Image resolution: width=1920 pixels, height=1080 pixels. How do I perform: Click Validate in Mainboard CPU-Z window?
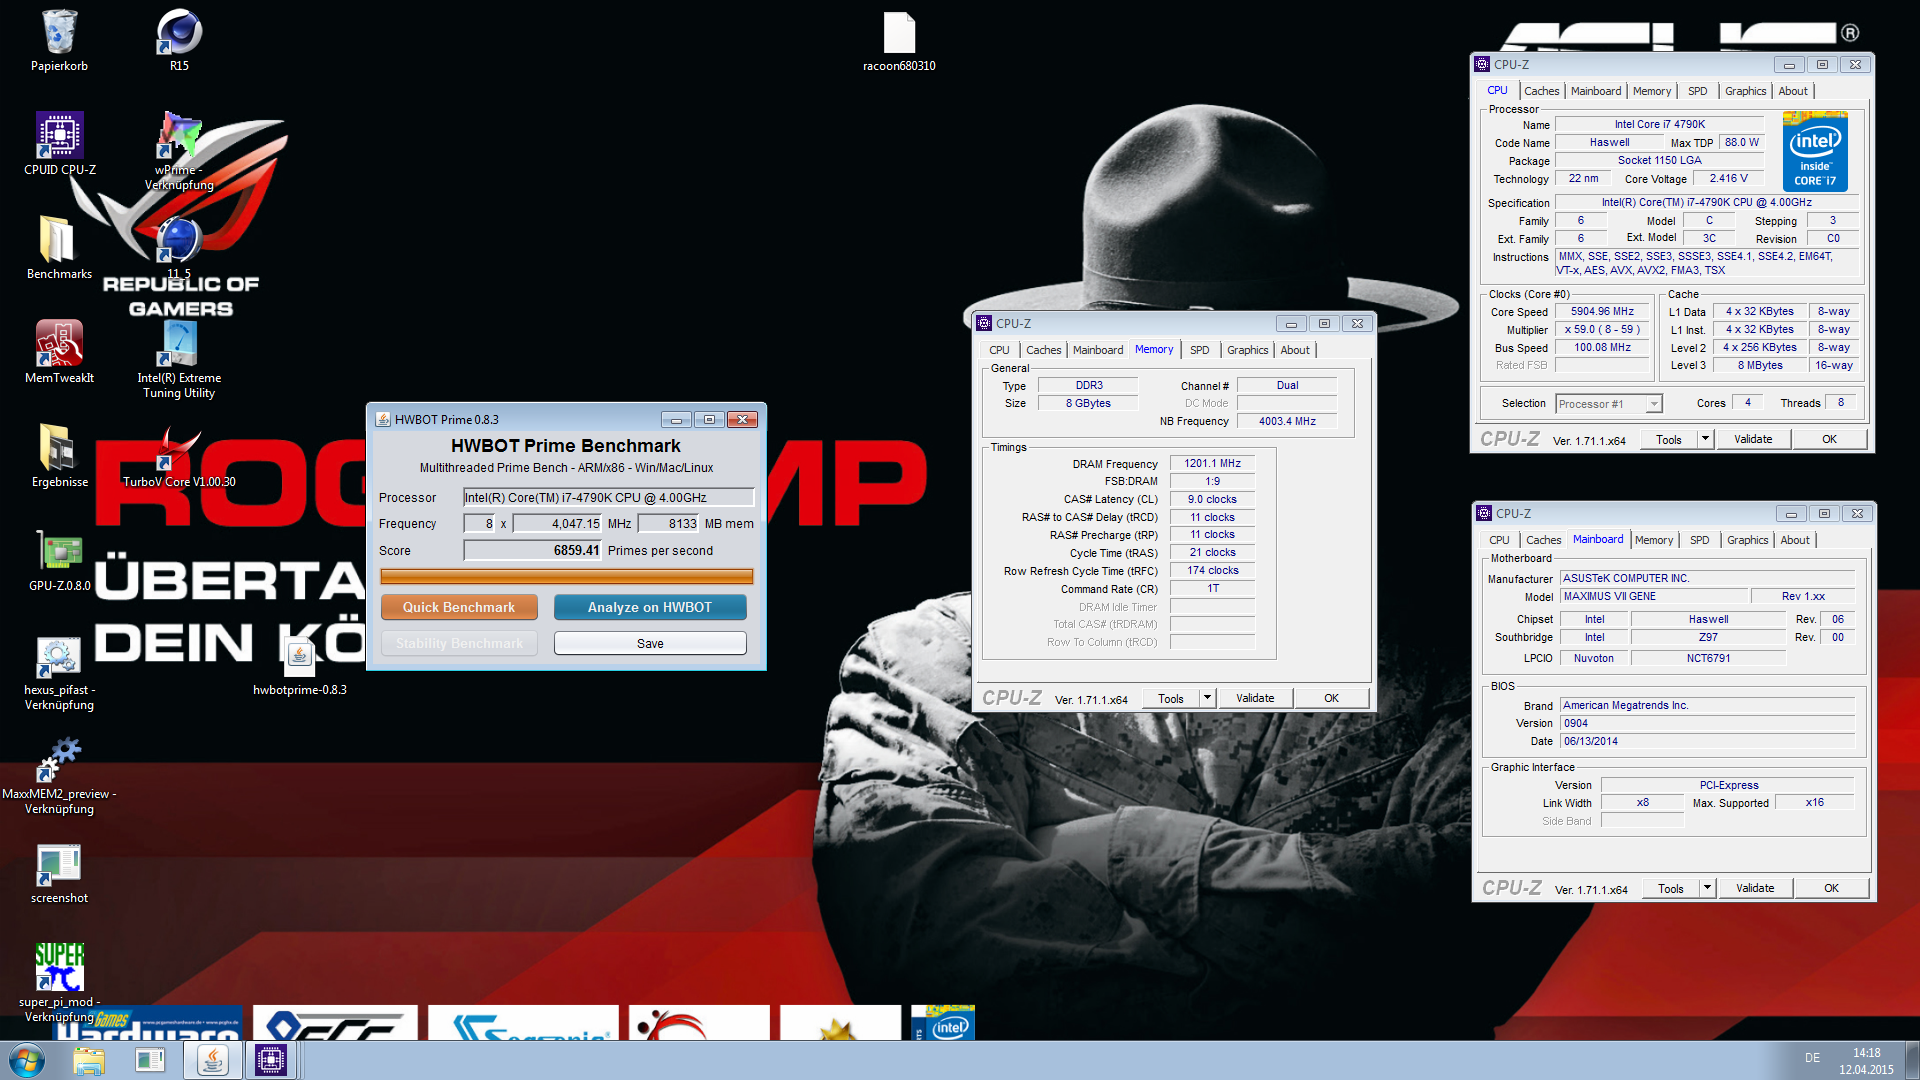[1755, 888]
